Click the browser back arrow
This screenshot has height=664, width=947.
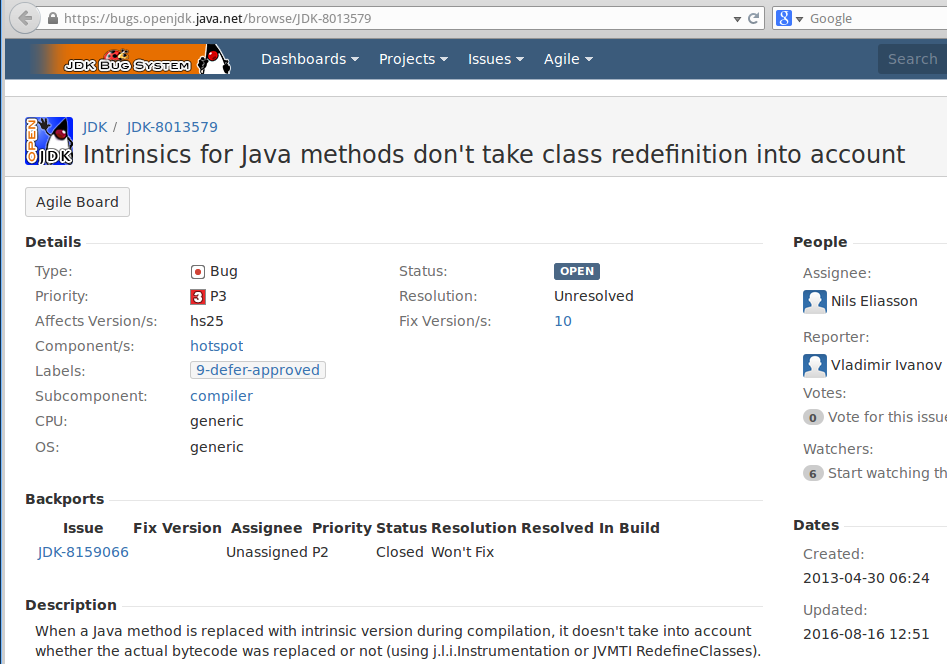click(25, 17)
